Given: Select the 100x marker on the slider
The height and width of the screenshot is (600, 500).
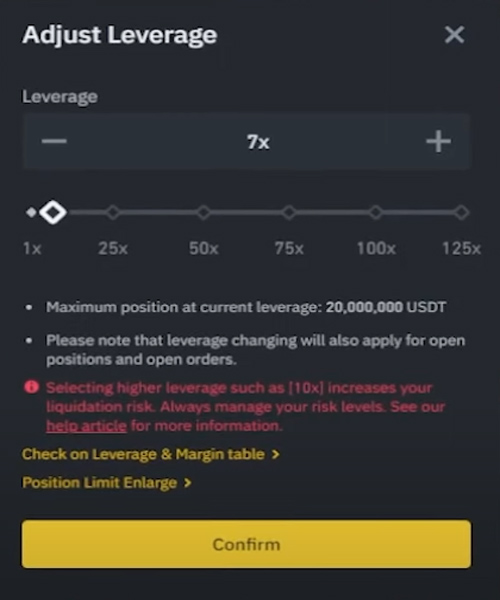Looking at the screenshot, I should pos(376,212).
